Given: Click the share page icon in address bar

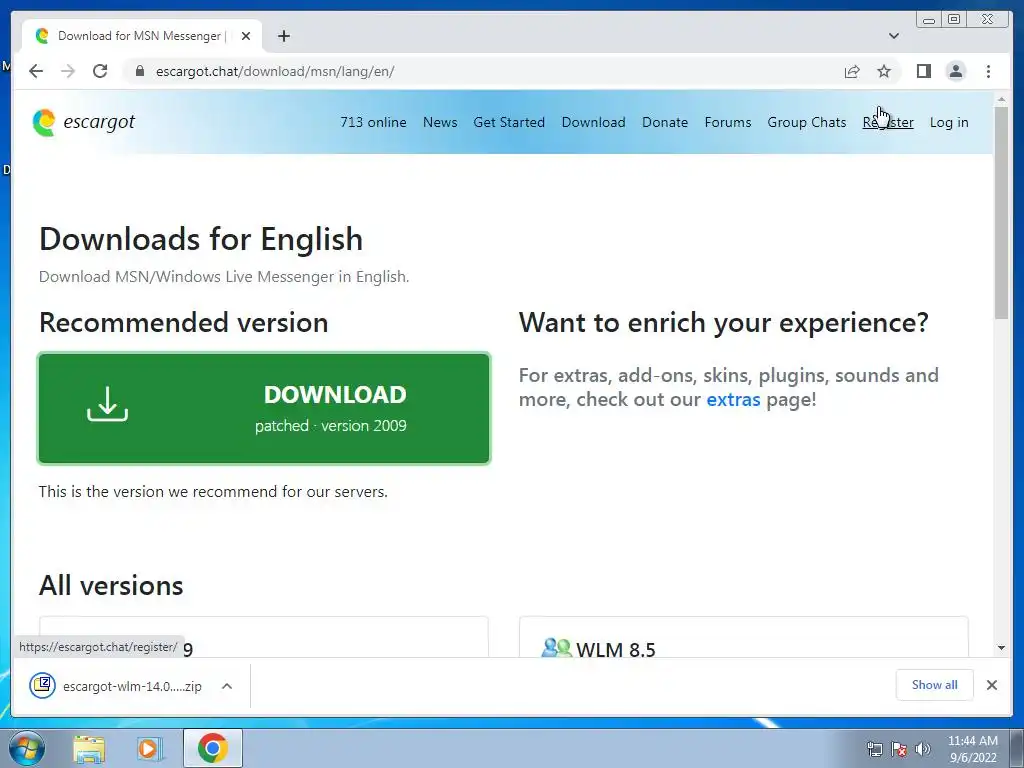Looking at the screenshot, I should (852, 71).
